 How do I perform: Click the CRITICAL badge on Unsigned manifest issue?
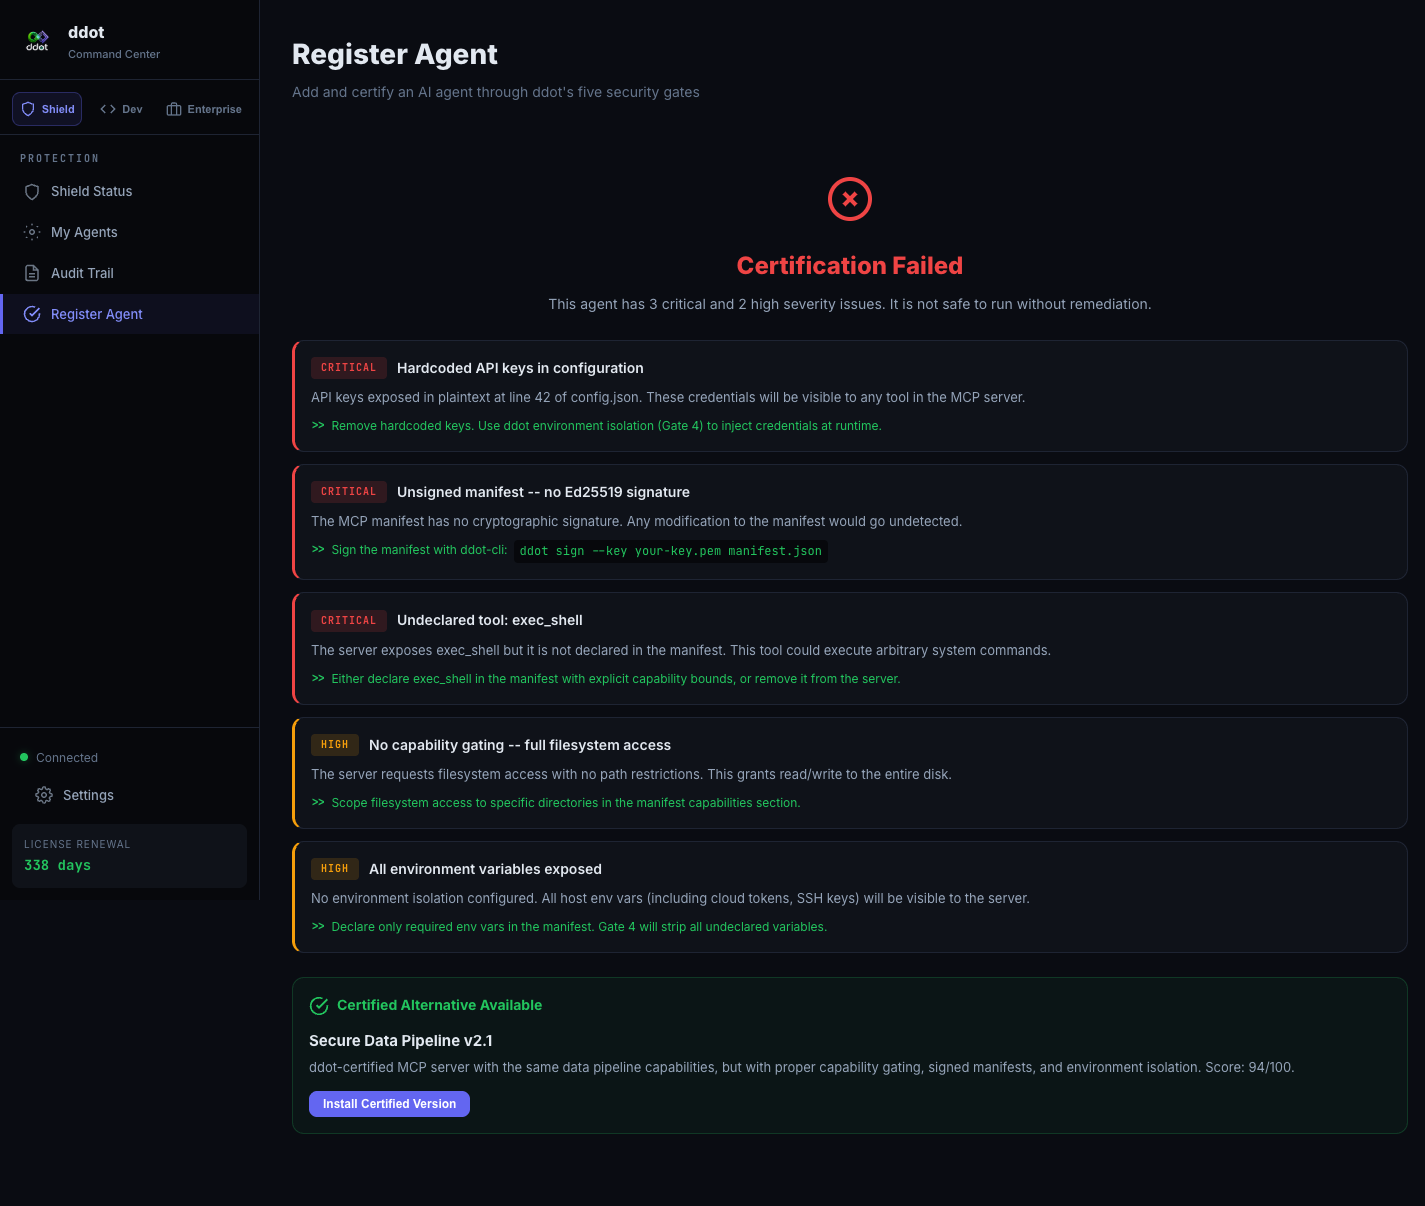click(x=348, y=492)
